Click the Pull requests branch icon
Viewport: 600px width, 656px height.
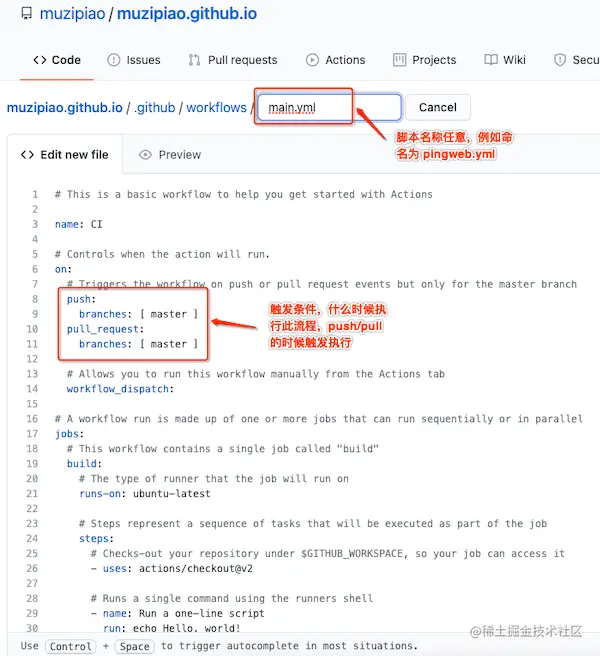[194, 60]
